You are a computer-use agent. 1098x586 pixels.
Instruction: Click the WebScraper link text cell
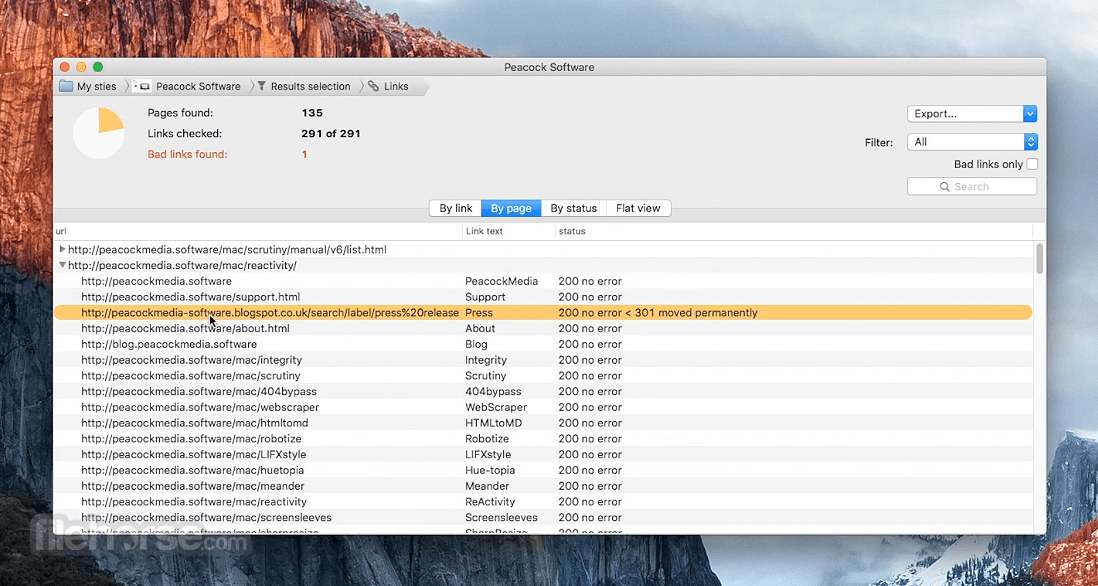tap(496, 407)
